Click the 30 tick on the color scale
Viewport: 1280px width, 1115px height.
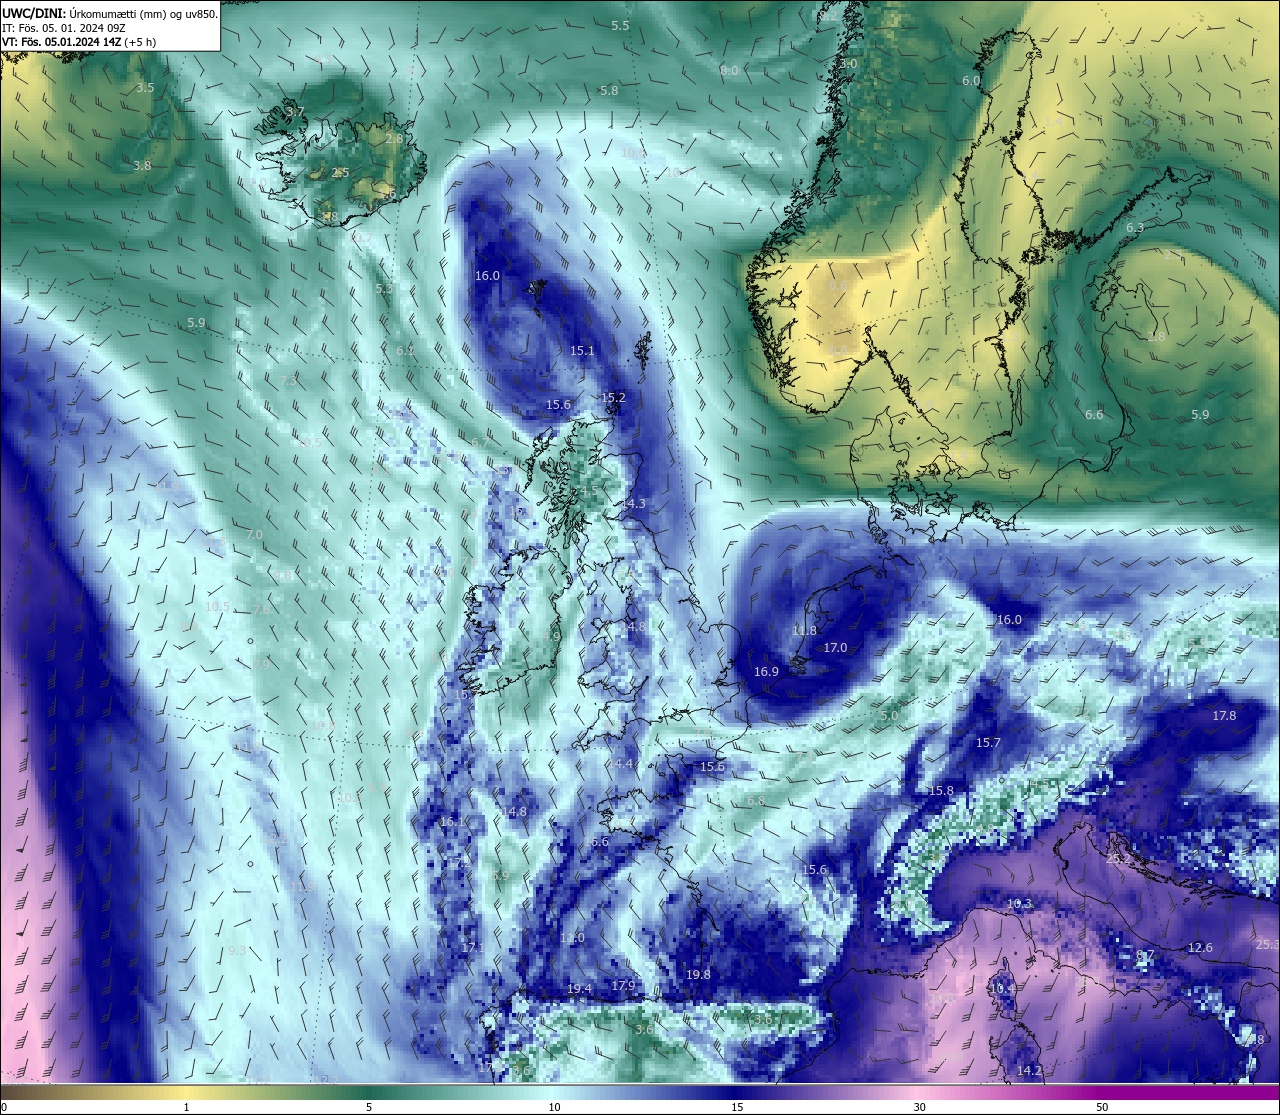(x=919, y=1107)
